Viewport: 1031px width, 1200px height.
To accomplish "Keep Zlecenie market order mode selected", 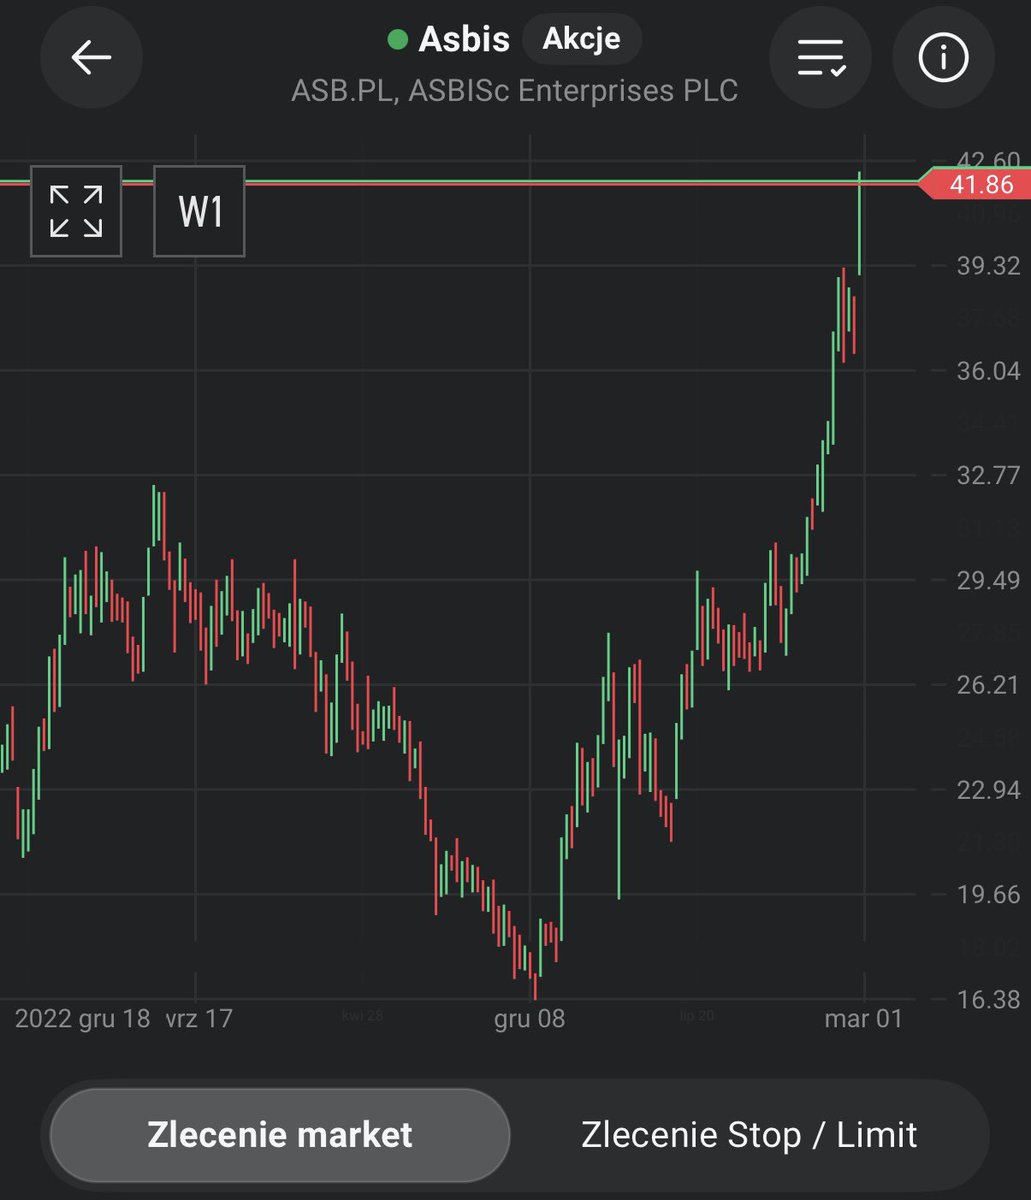I will pyautogui.click(x=280, y=1134).
